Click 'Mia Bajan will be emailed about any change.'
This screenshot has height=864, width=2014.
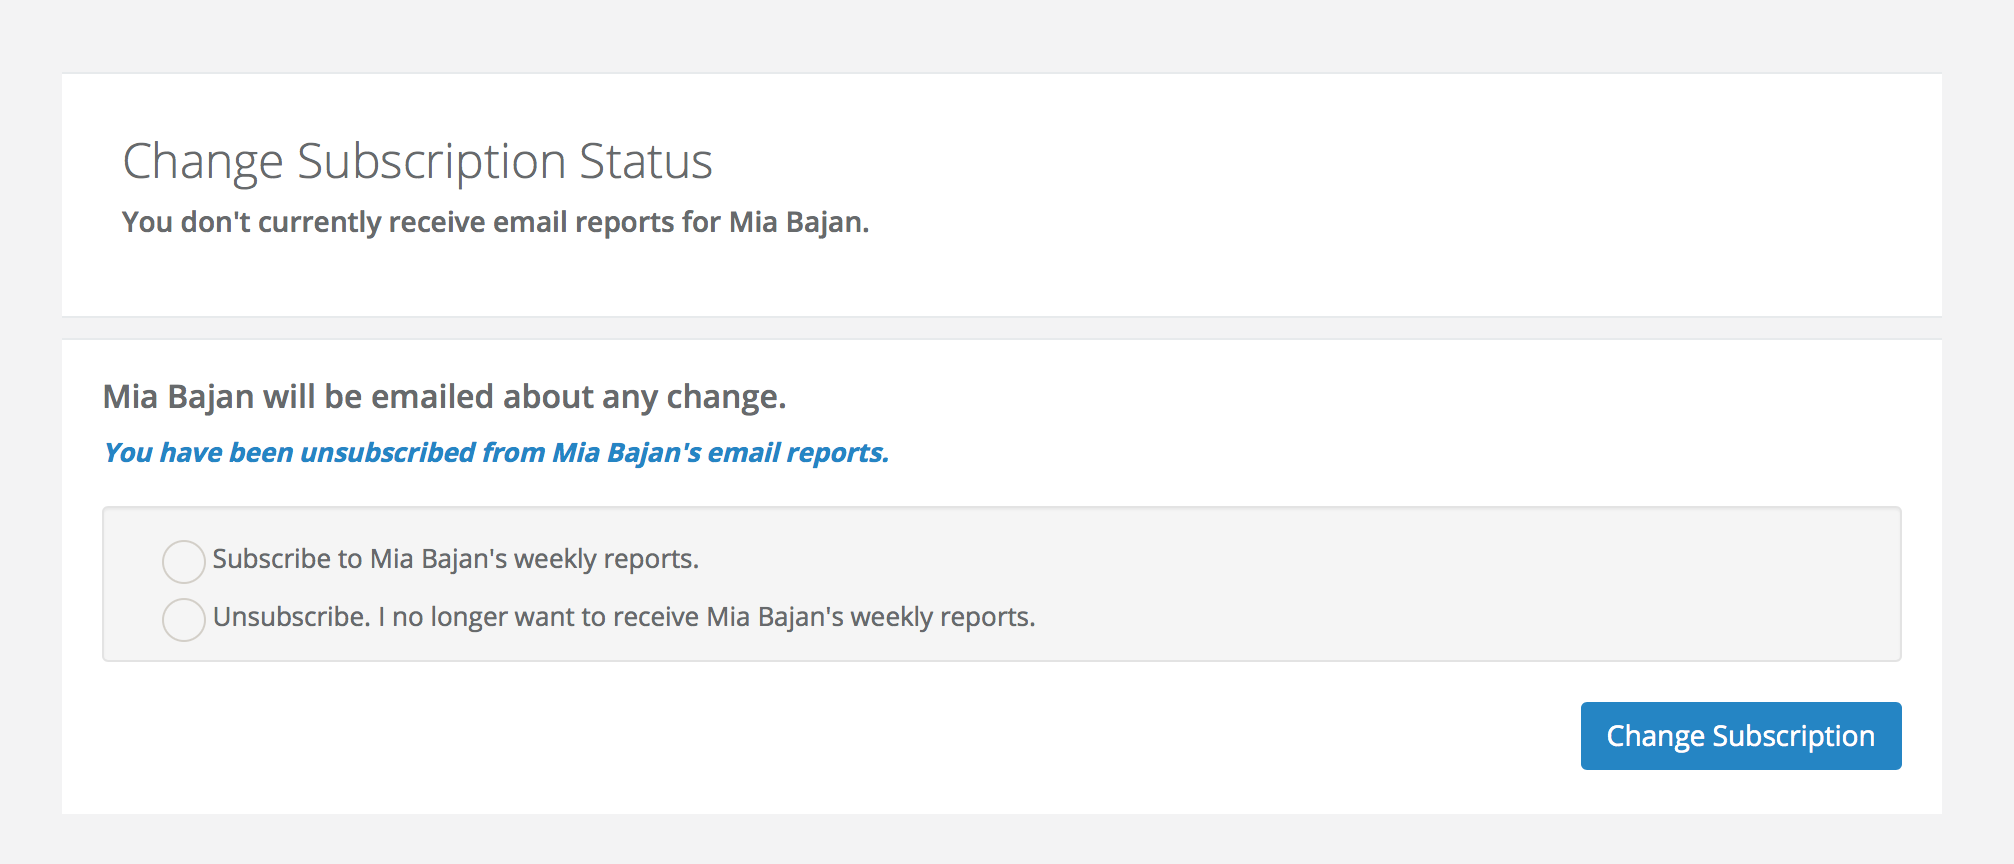[444, 397]
